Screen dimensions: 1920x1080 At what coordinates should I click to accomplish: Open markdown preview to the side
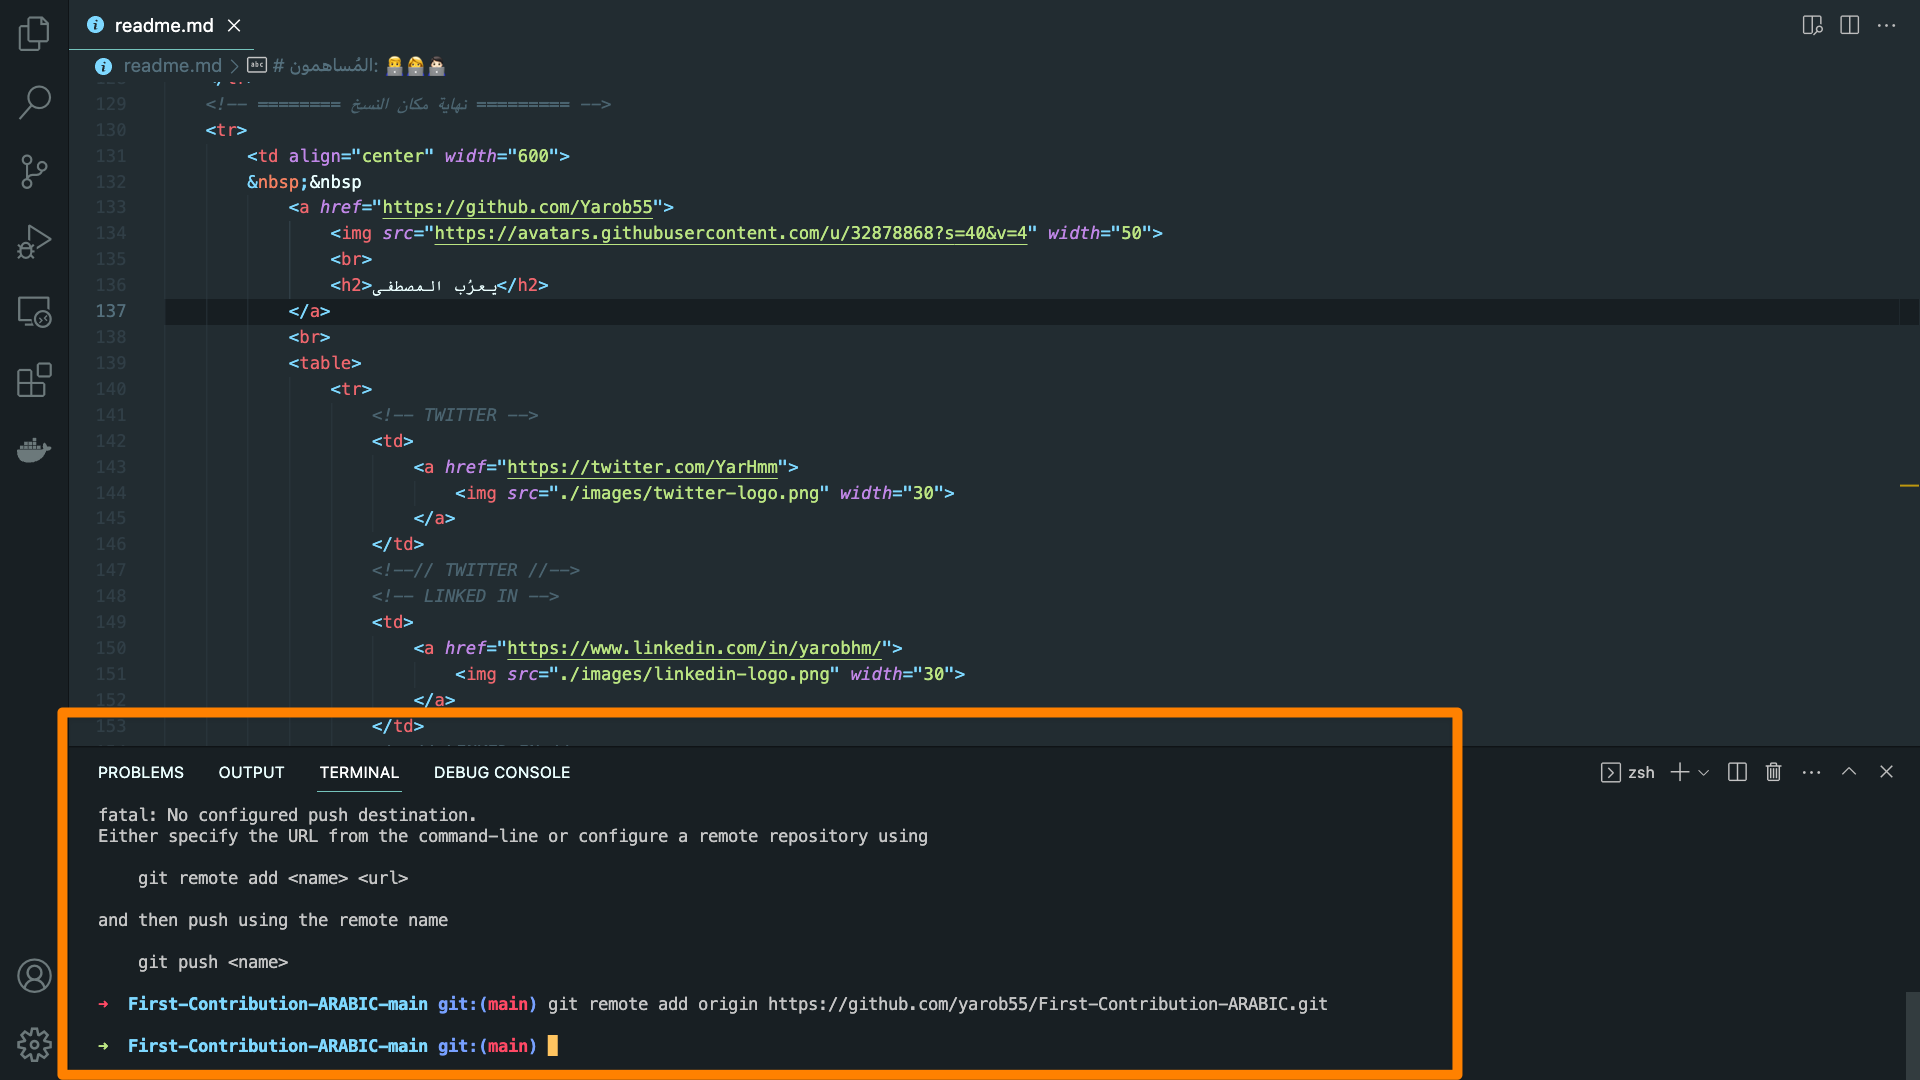pos(1812,26)
